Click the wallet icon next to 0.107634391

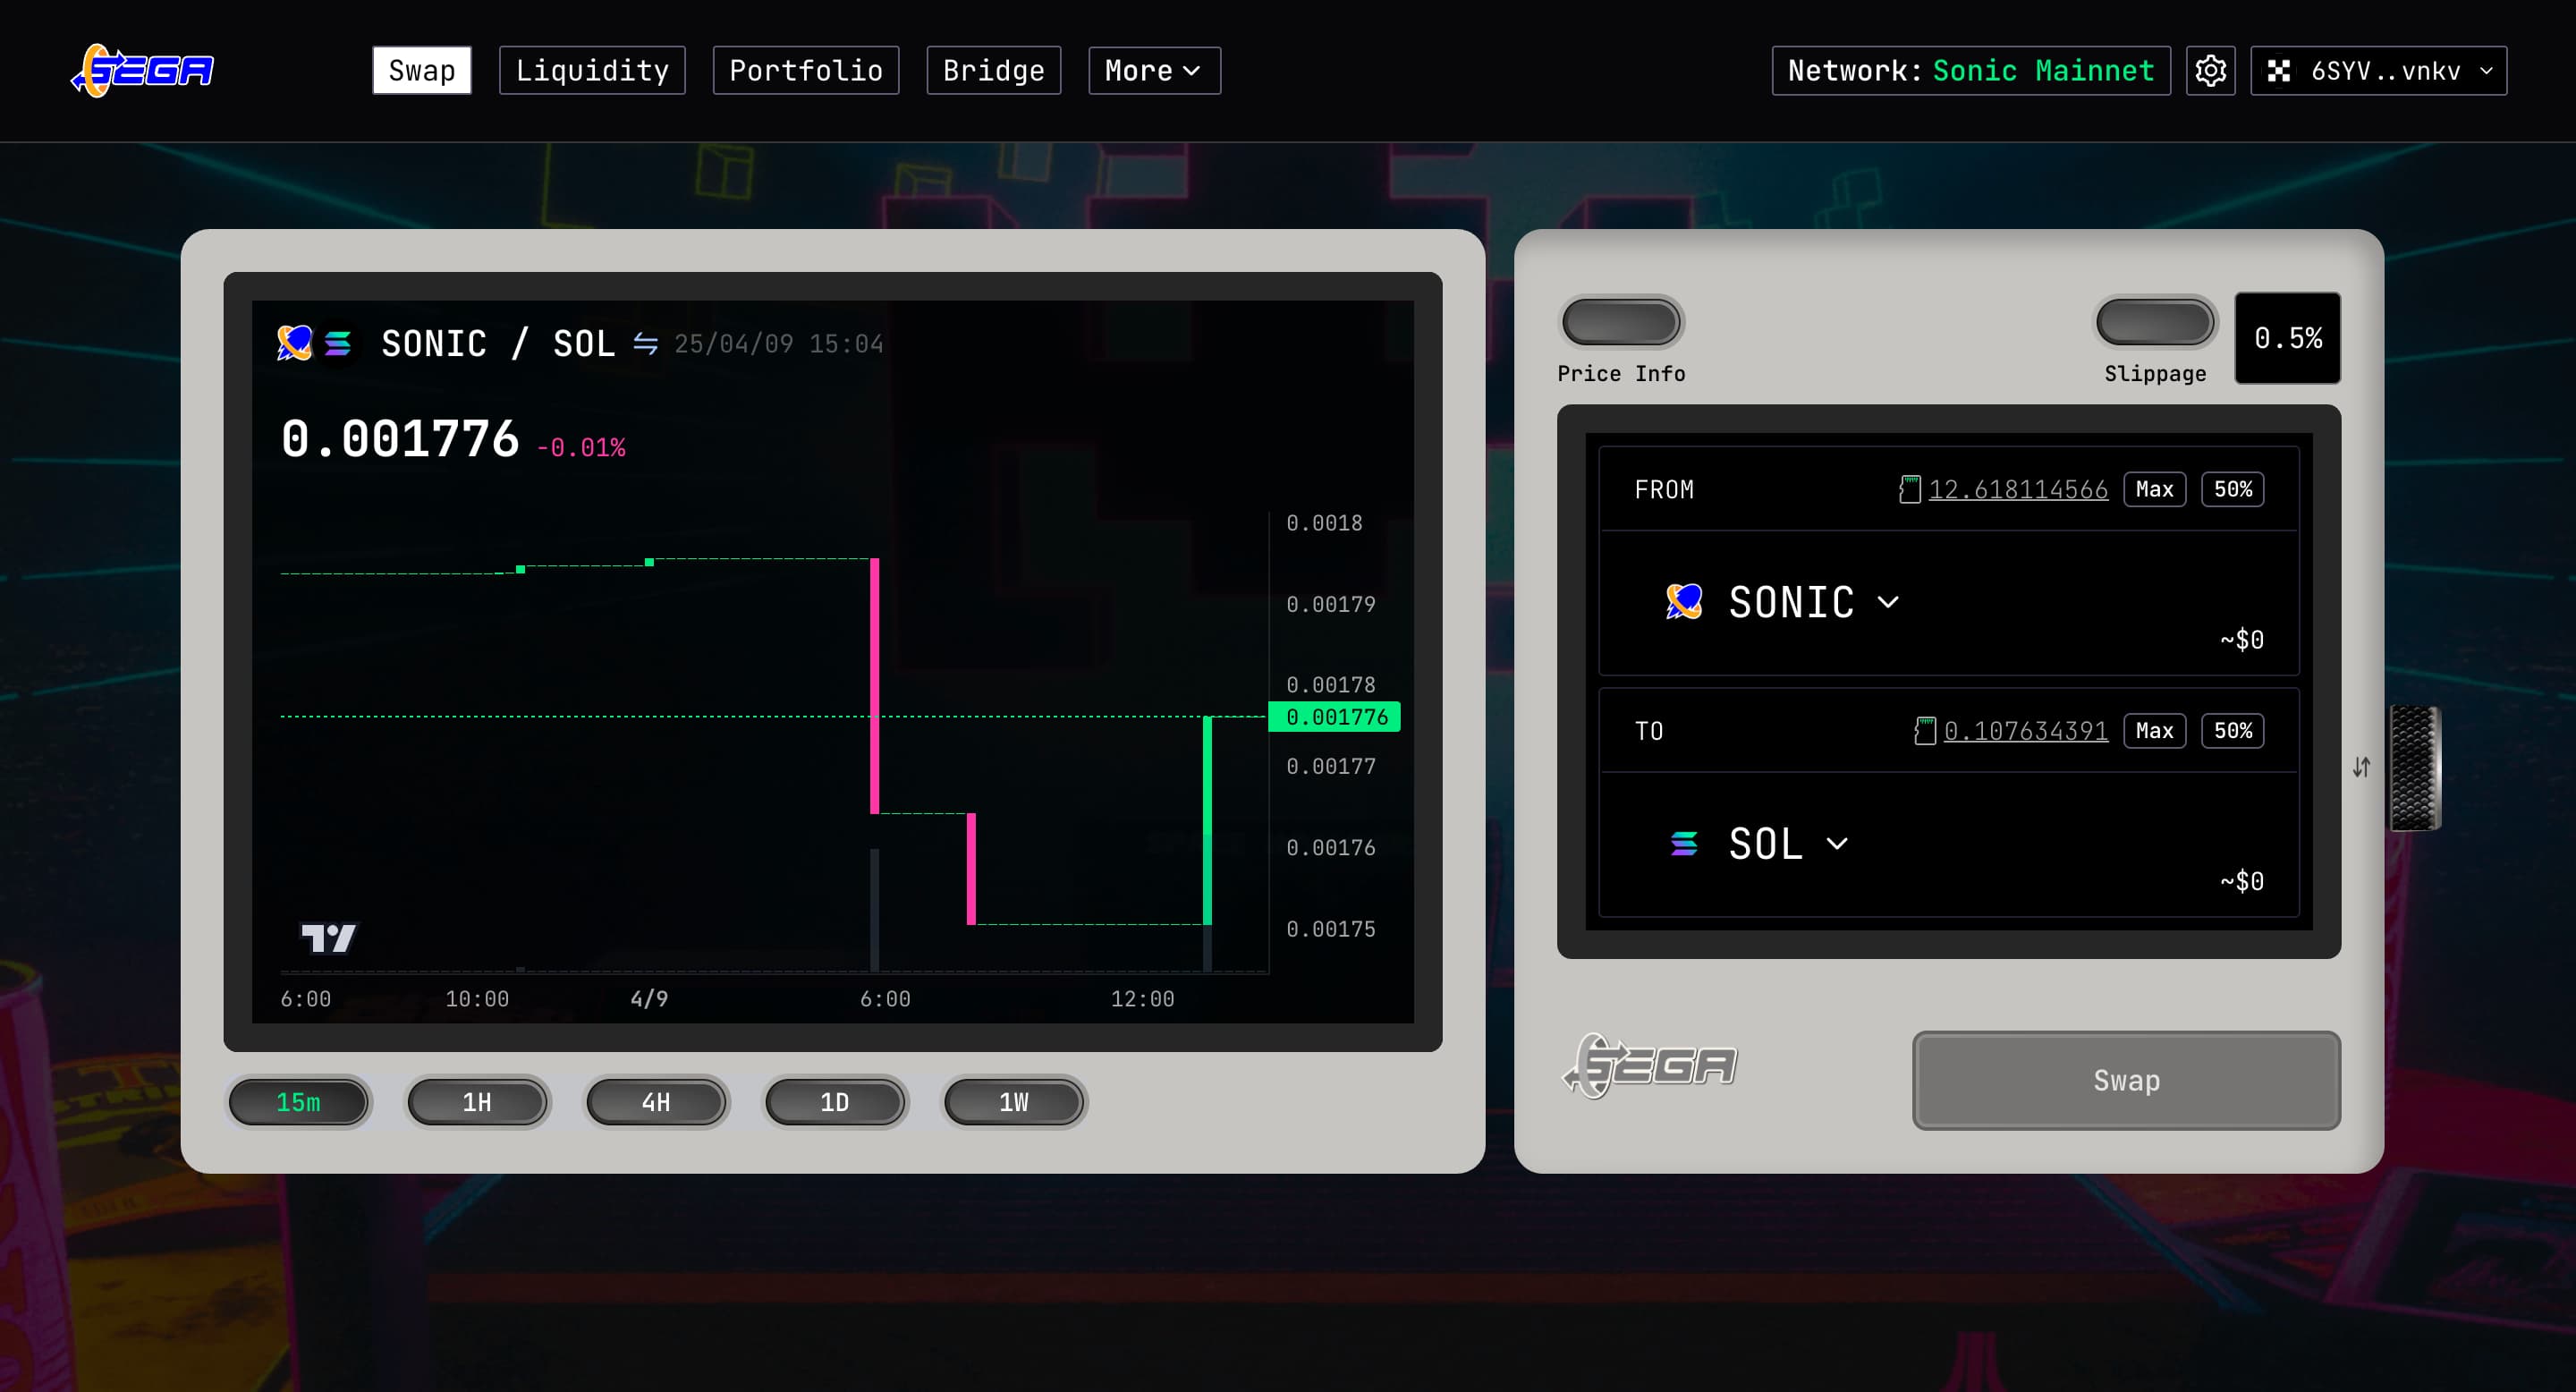(x=1924, y=731)
